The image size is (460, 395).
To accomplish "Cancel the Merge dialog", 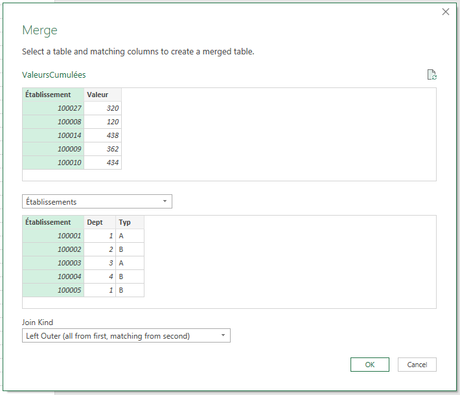I will 417,364.
